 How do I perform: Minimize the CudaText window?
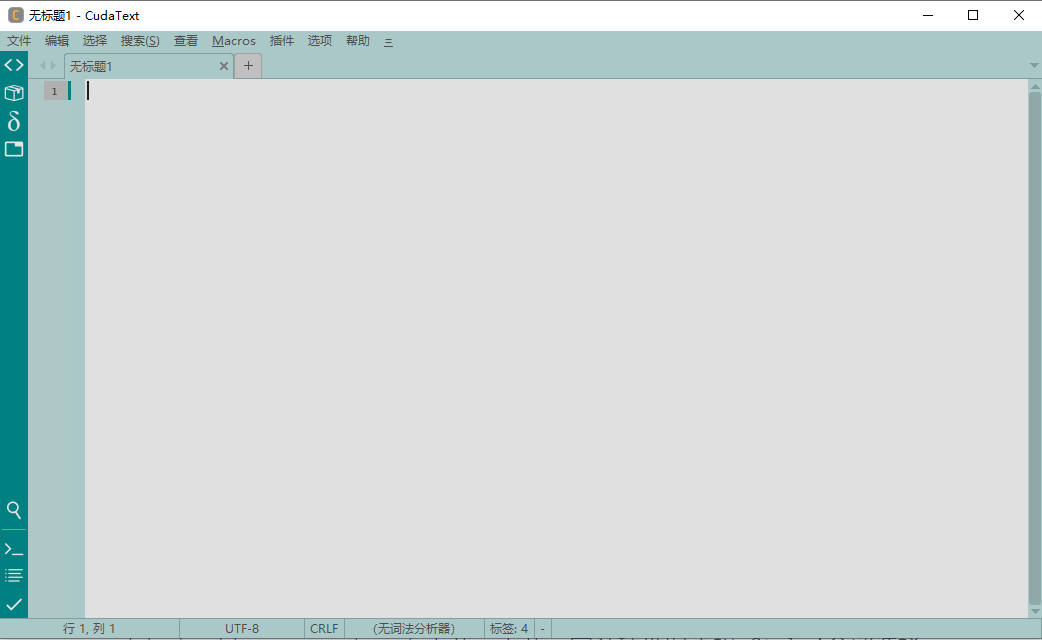[x=928, y=15]
